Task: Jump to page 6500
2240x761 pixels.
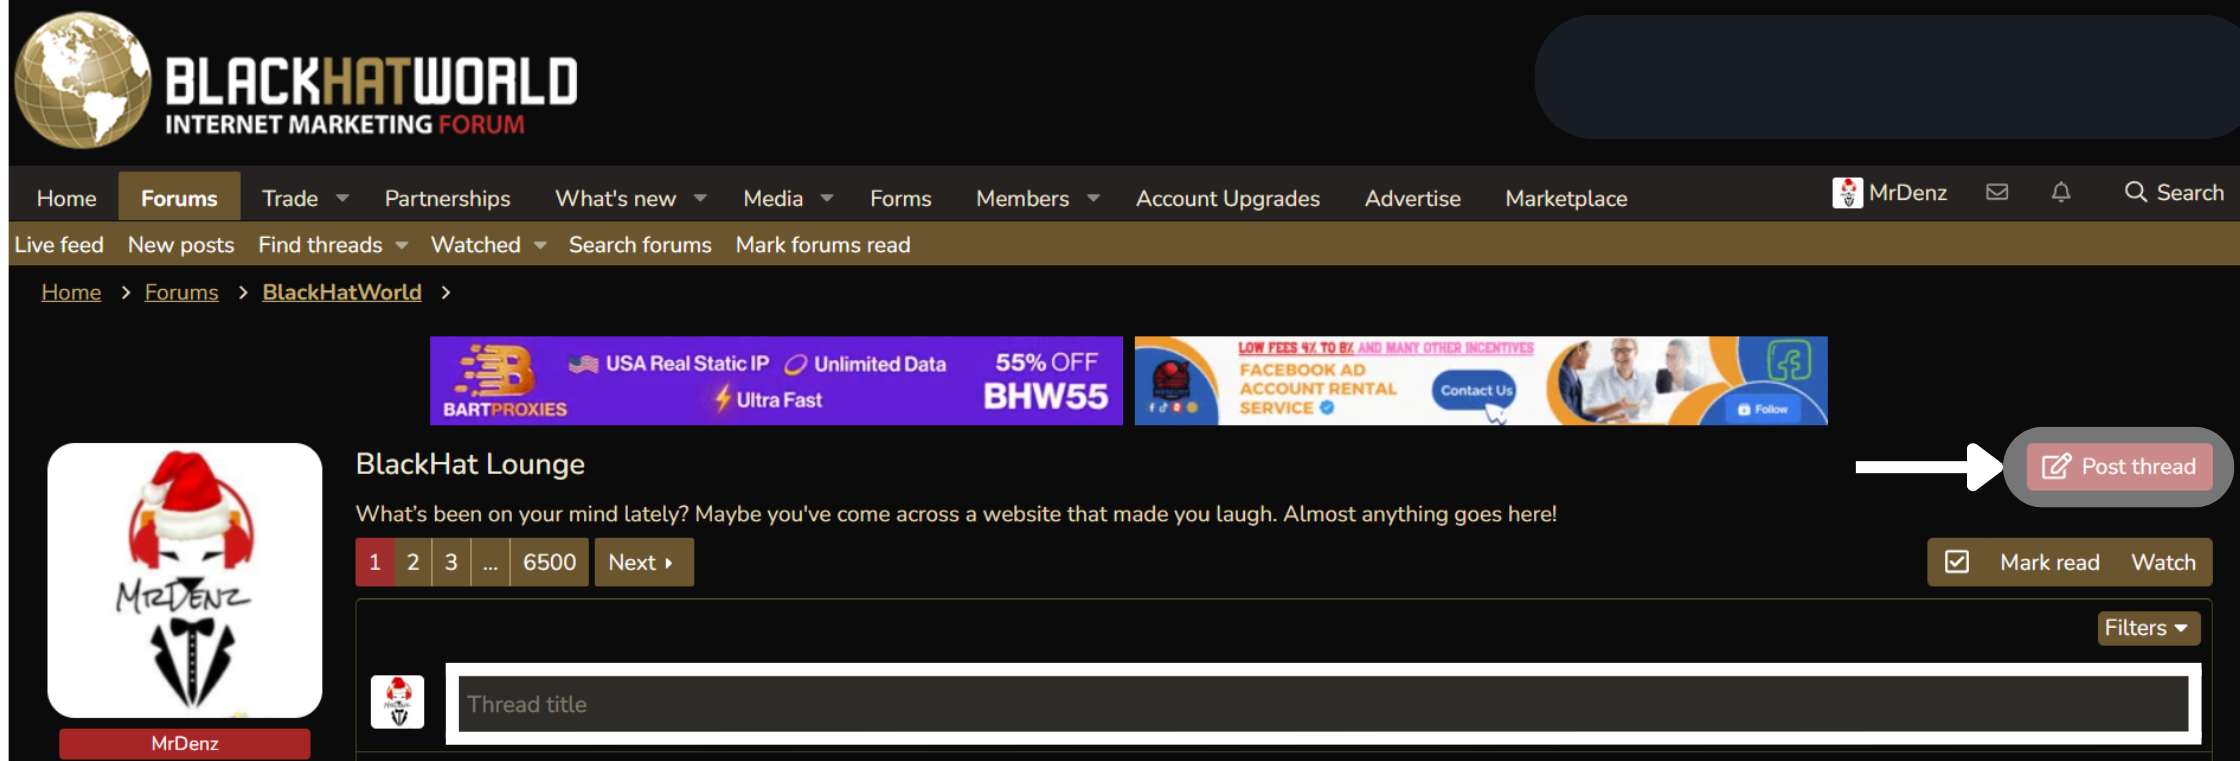Action: click(550, 562)
